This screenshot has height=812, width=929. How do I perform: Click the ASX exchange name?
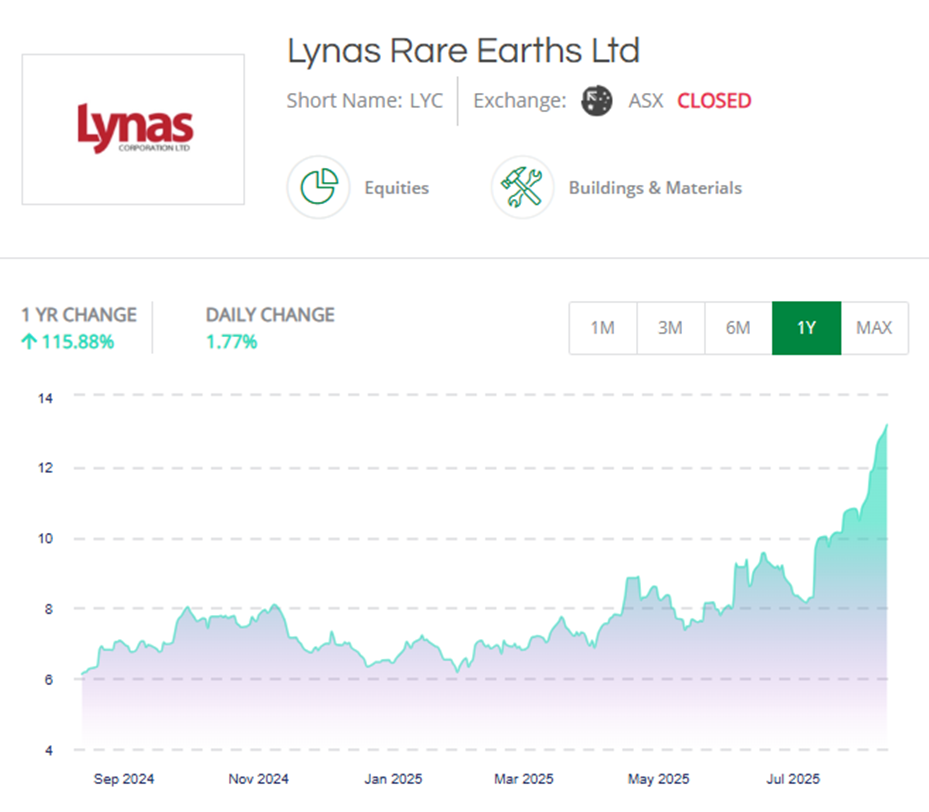click(x=645, y=101)
